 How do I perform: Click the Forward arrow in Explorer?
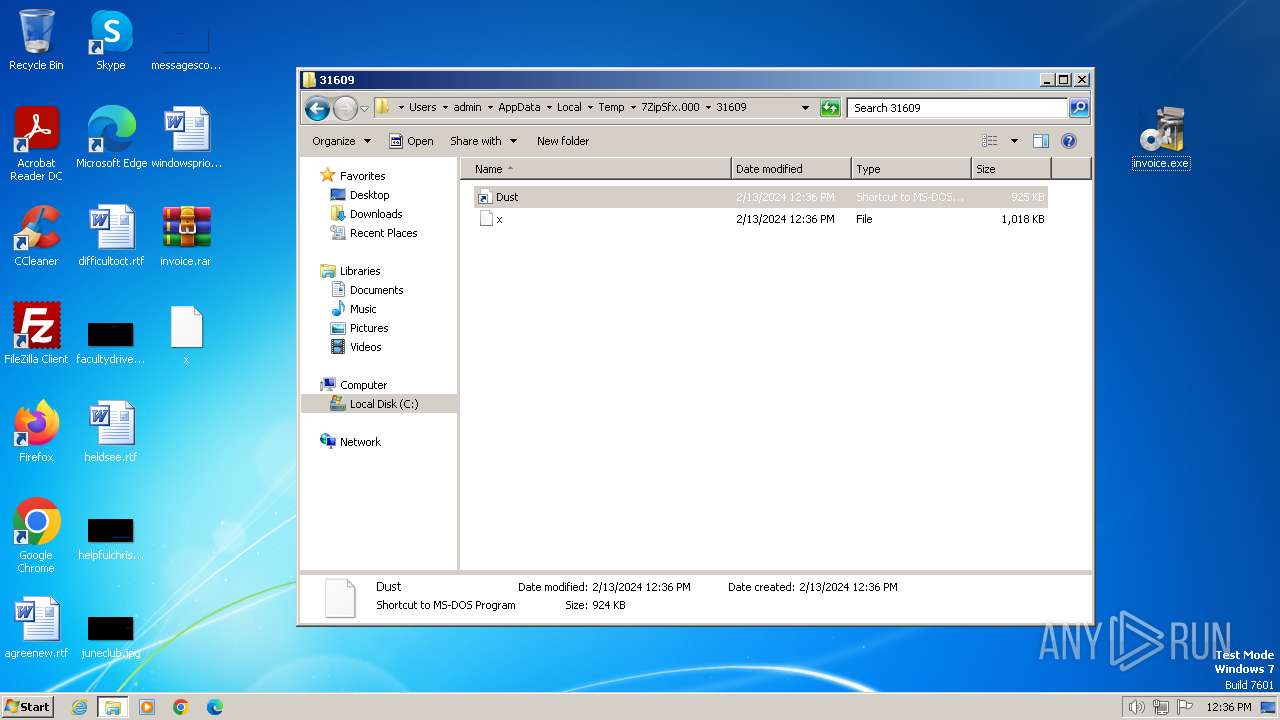coord(345,108)
